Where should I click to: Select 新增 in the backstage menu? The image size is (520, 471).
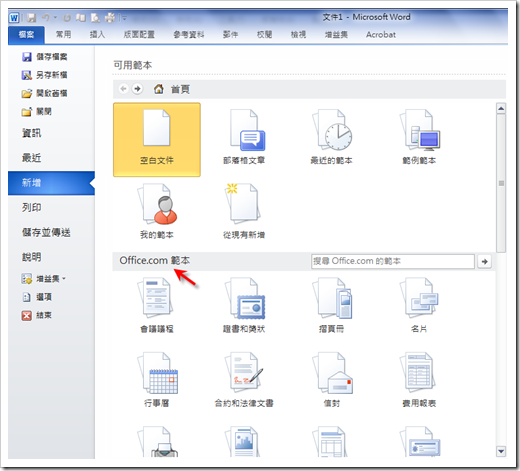(52, 183)
